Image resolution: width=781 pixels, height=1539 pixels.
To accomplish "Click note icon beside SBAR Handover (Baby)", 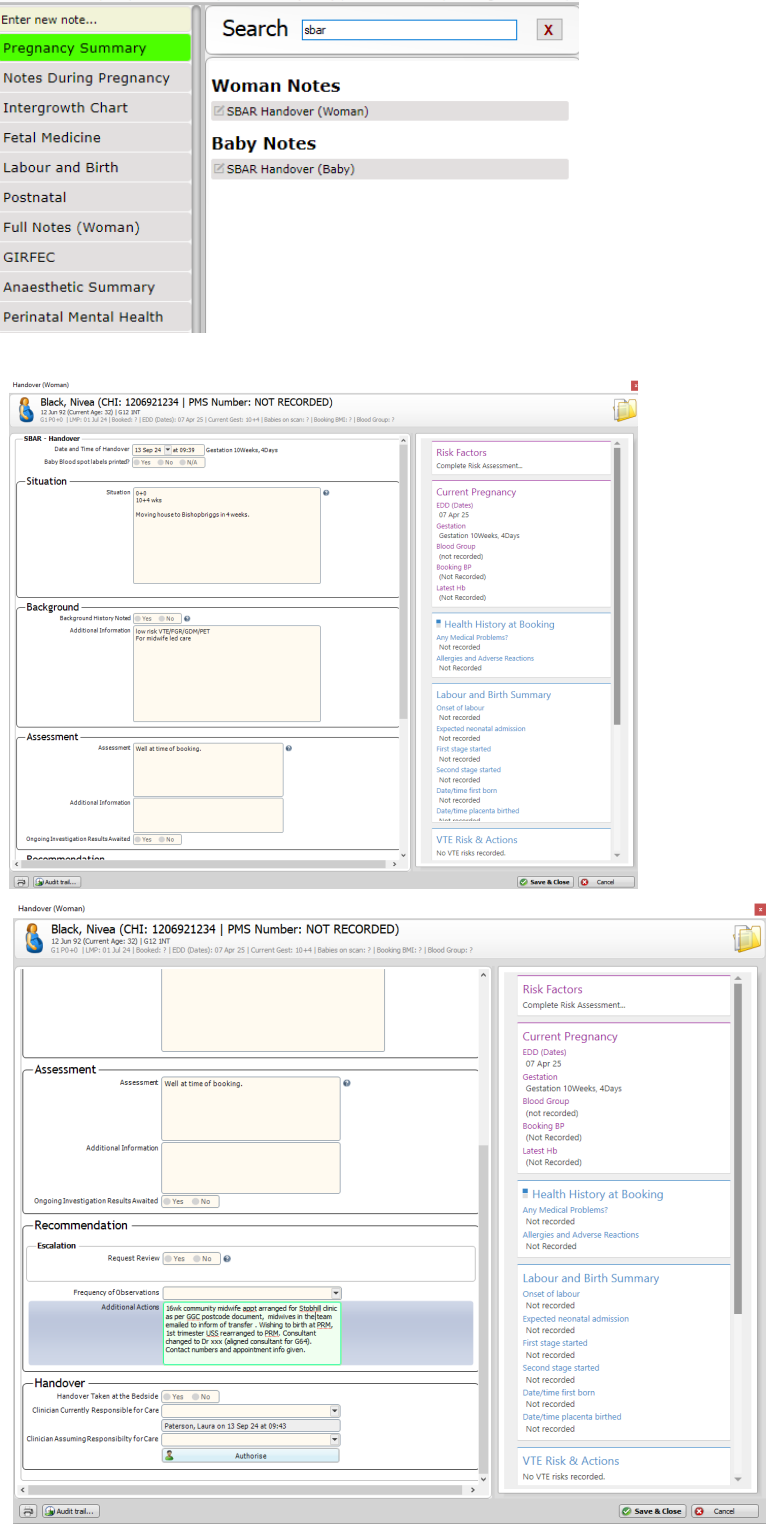I will point(219,169).
